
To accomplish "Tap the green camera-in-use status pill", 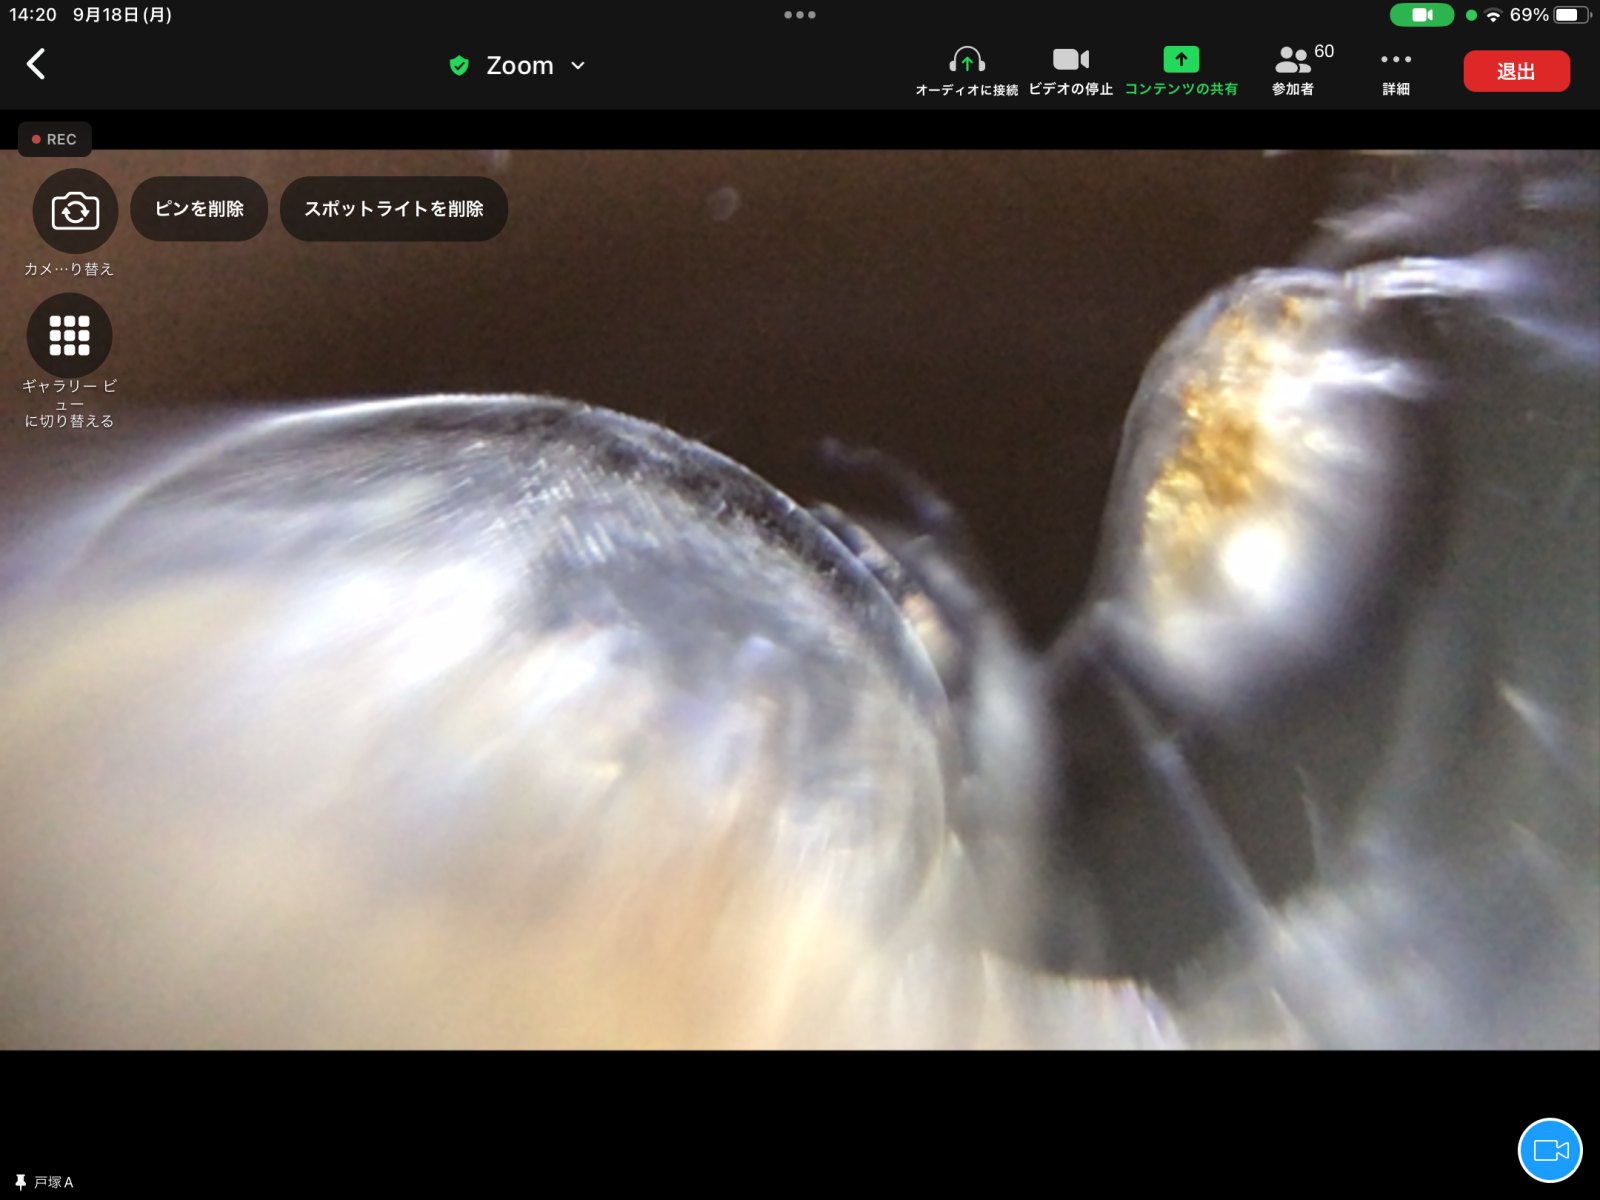I will [1421, 15].
